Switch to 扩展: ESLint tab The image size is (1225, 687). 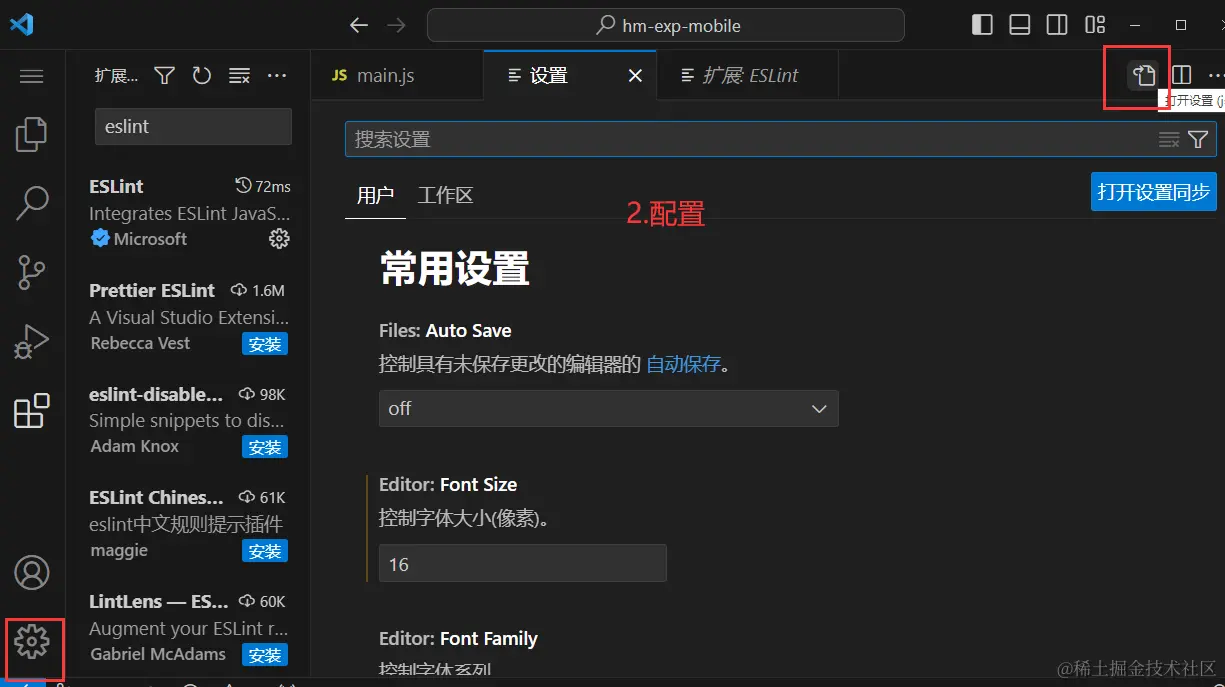(x=747, y=76)
